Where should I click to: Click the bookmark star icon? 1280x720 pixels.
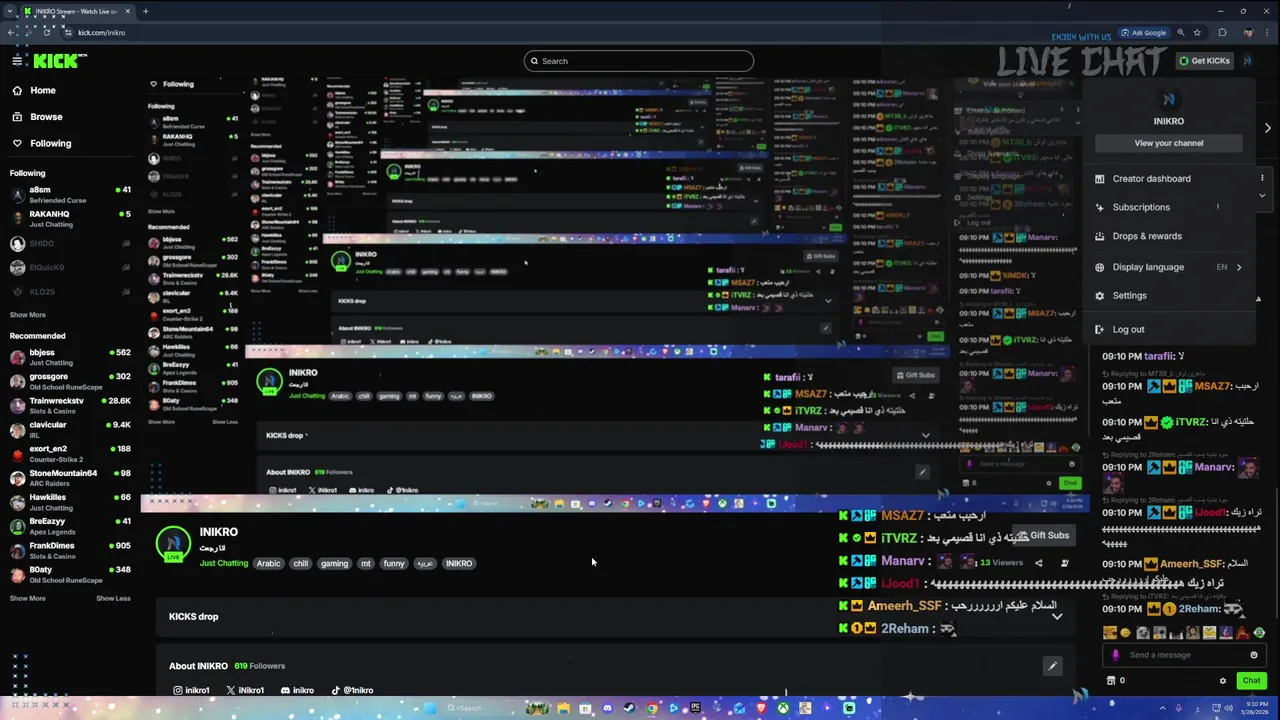tap(1197, 32)
